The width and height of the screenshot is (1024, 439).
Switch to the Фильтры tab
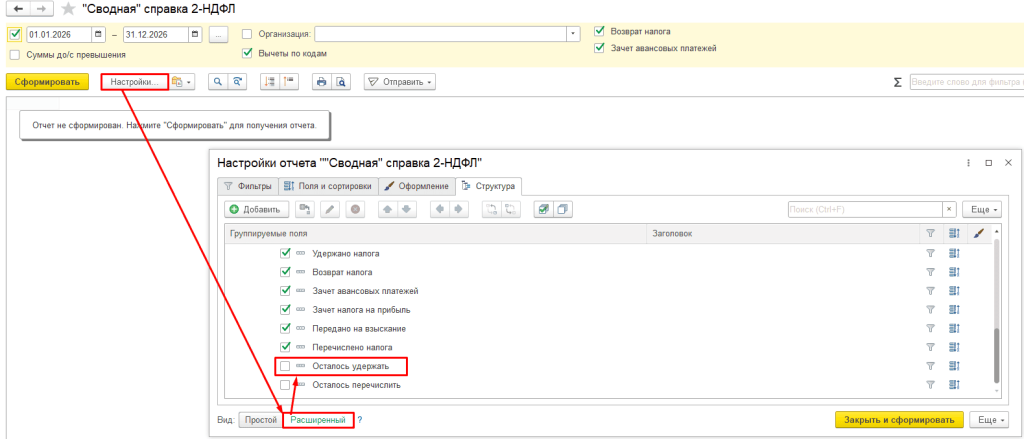point(248,186)
